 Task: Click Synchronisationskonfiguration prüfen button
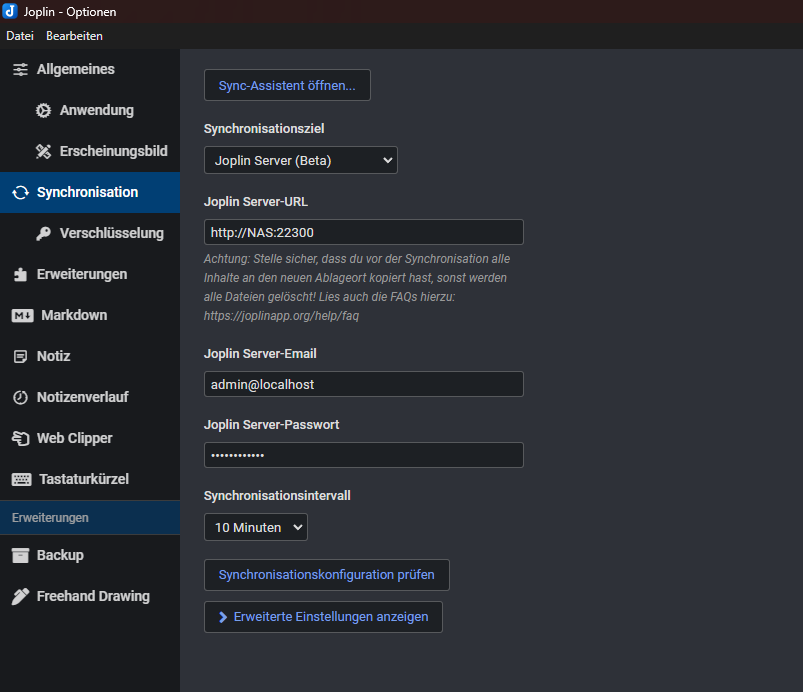click(326, 575)
